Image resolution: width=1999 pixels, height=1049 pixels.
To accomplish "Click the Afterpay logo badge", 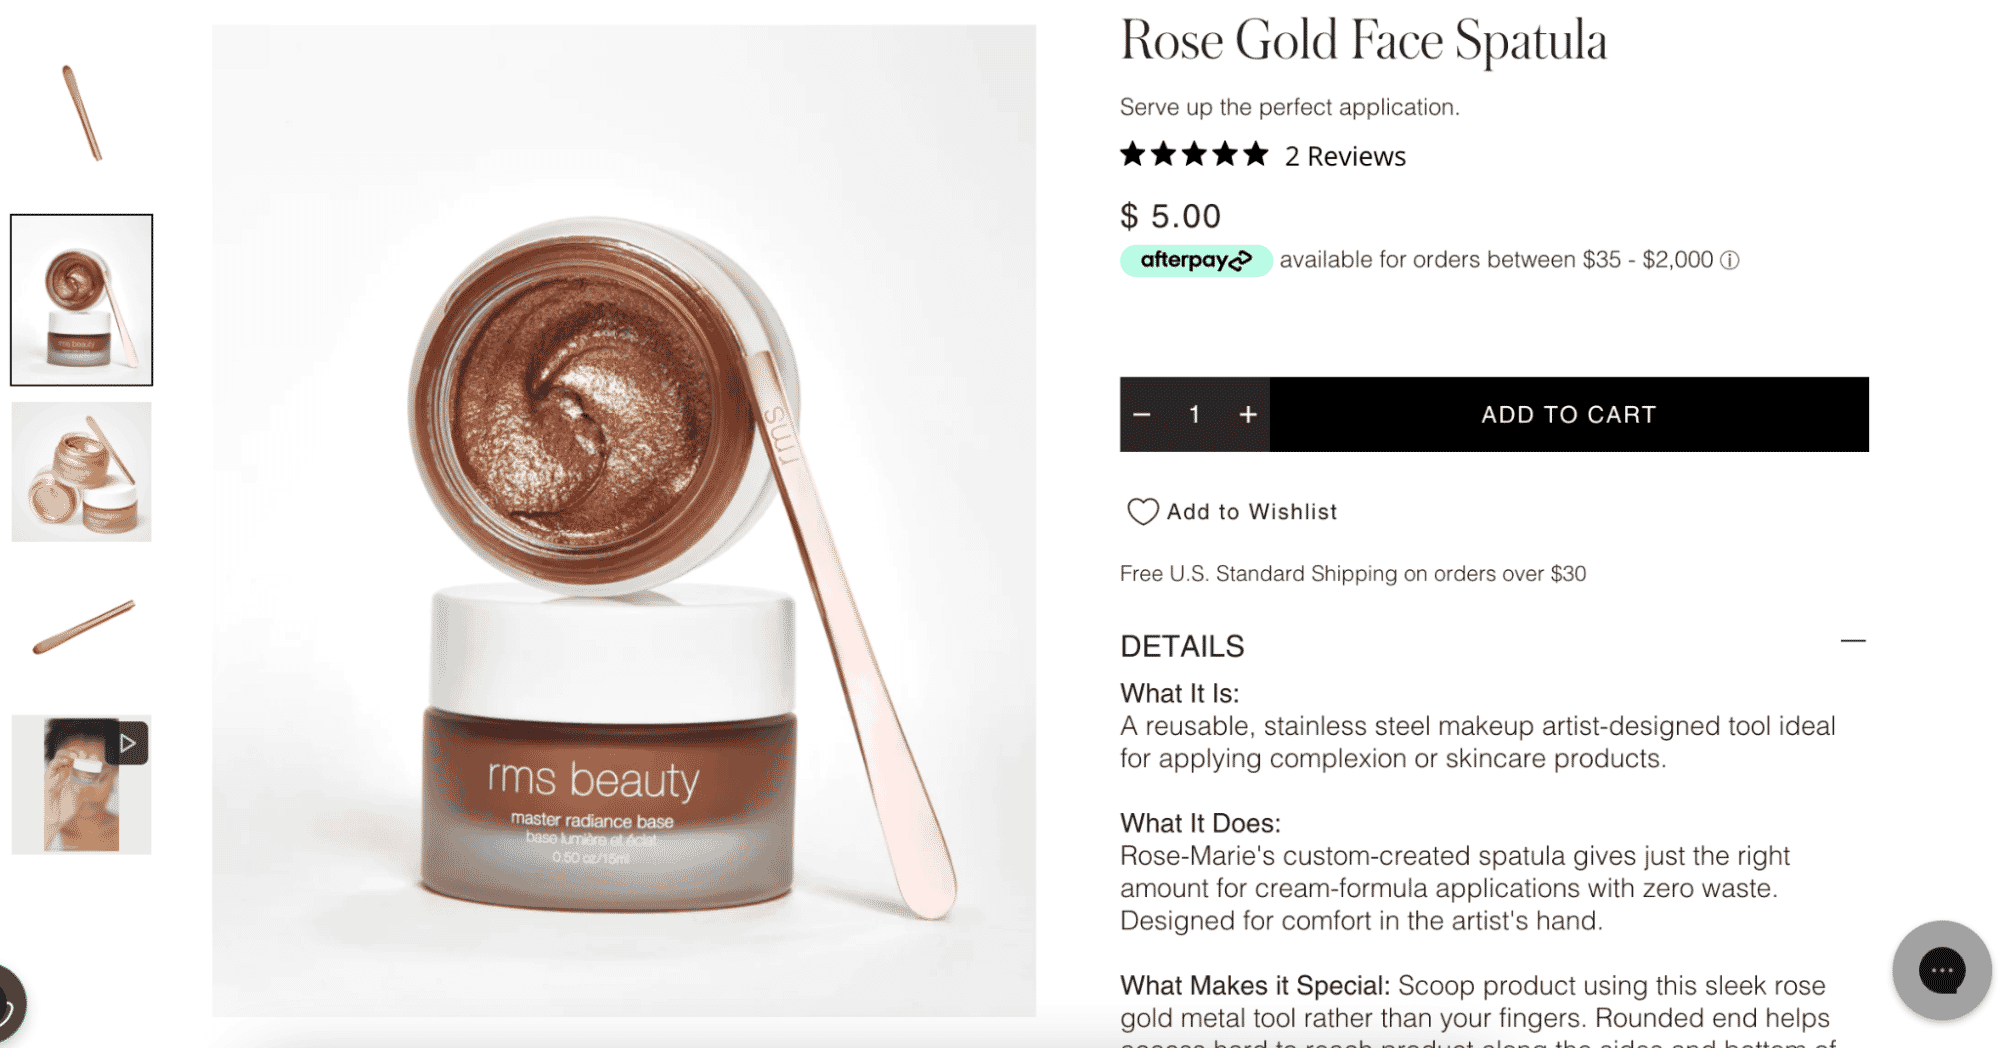I will [x=1195, y=260].
